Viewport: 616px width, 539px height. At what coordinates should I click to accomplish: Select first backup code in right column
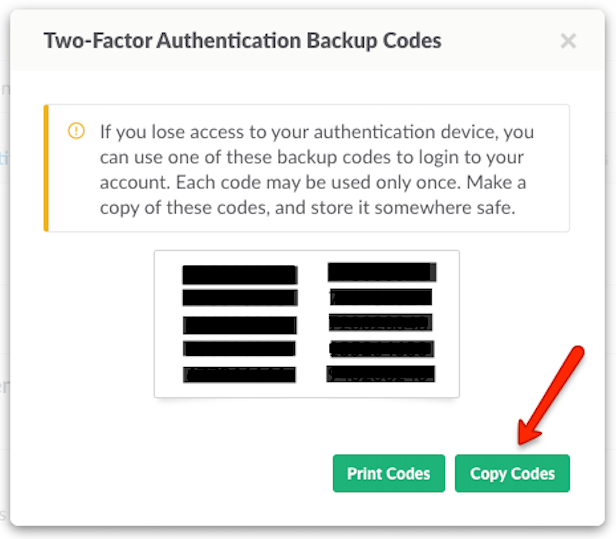click(x=380, y=272)
